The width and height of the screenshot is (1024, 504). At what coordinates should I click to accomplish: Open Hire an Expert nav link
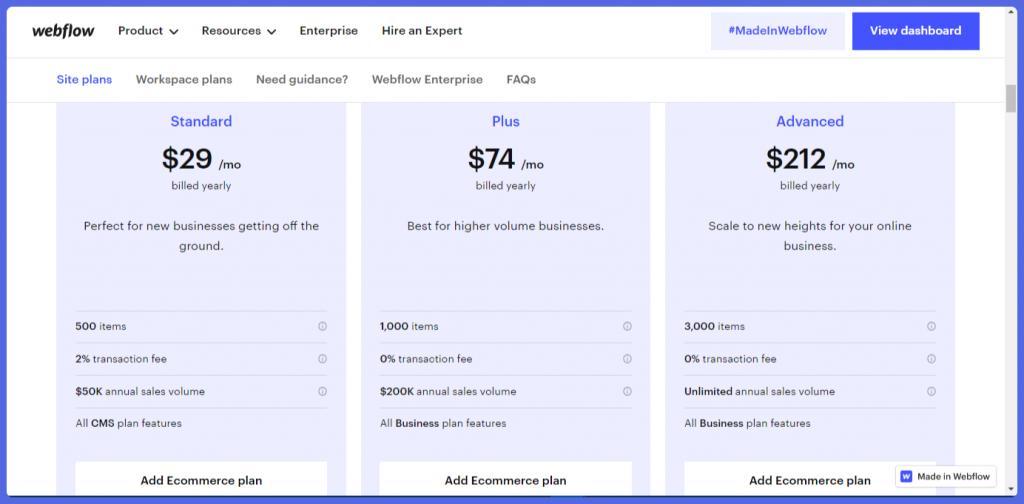(x=422, y=31)
